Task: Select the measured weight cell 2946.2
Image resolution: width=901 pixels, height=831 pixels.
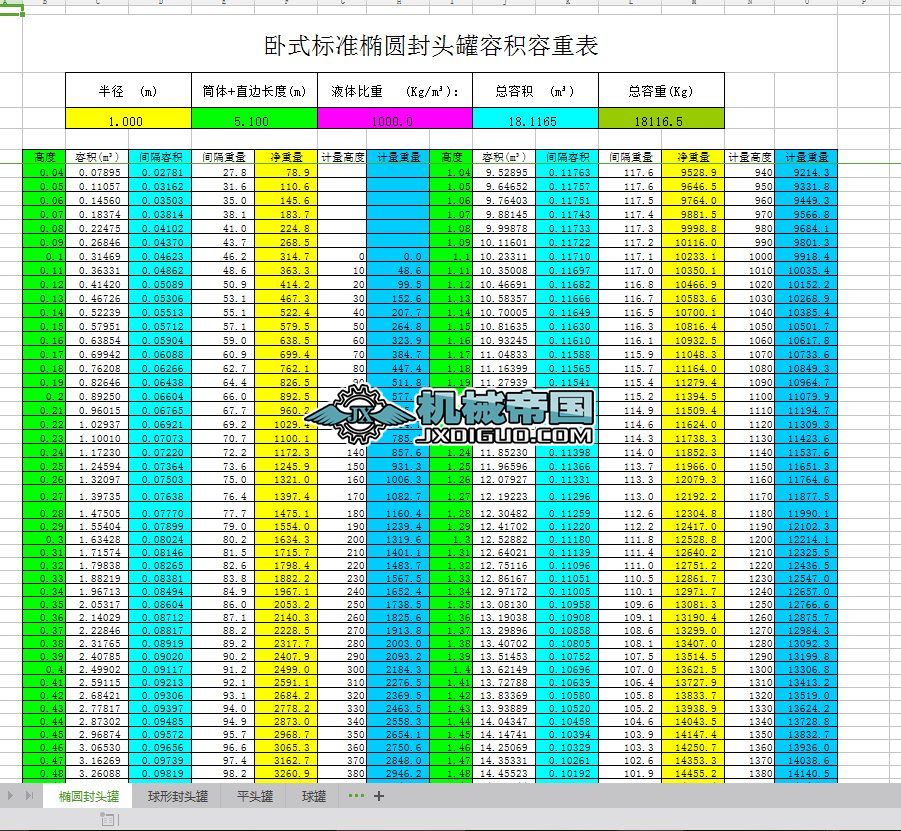Action: click(398, 773)
